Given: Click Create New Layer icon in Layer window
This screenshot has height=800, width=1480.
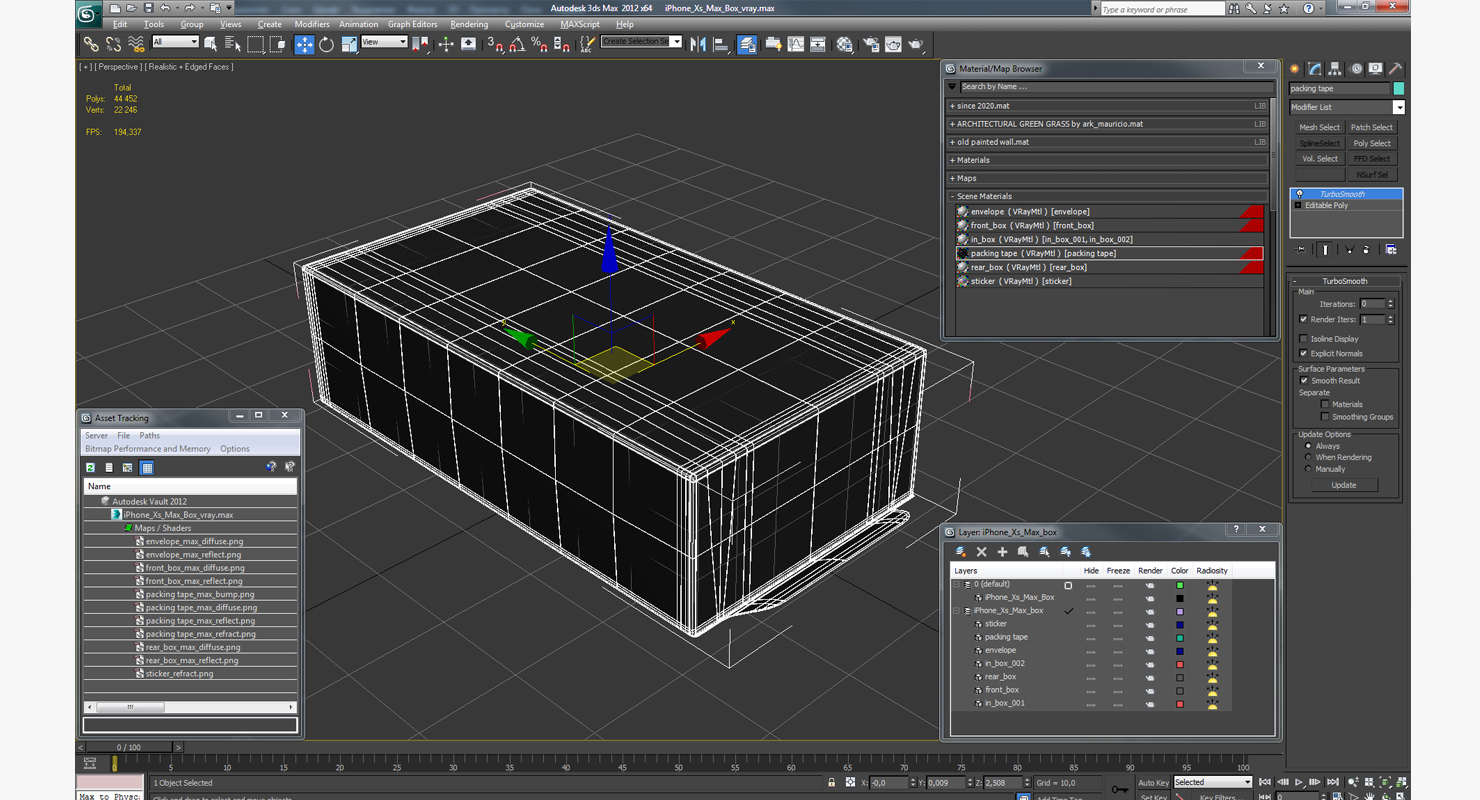Looking at the screenshot, I should tap(961, 552).
